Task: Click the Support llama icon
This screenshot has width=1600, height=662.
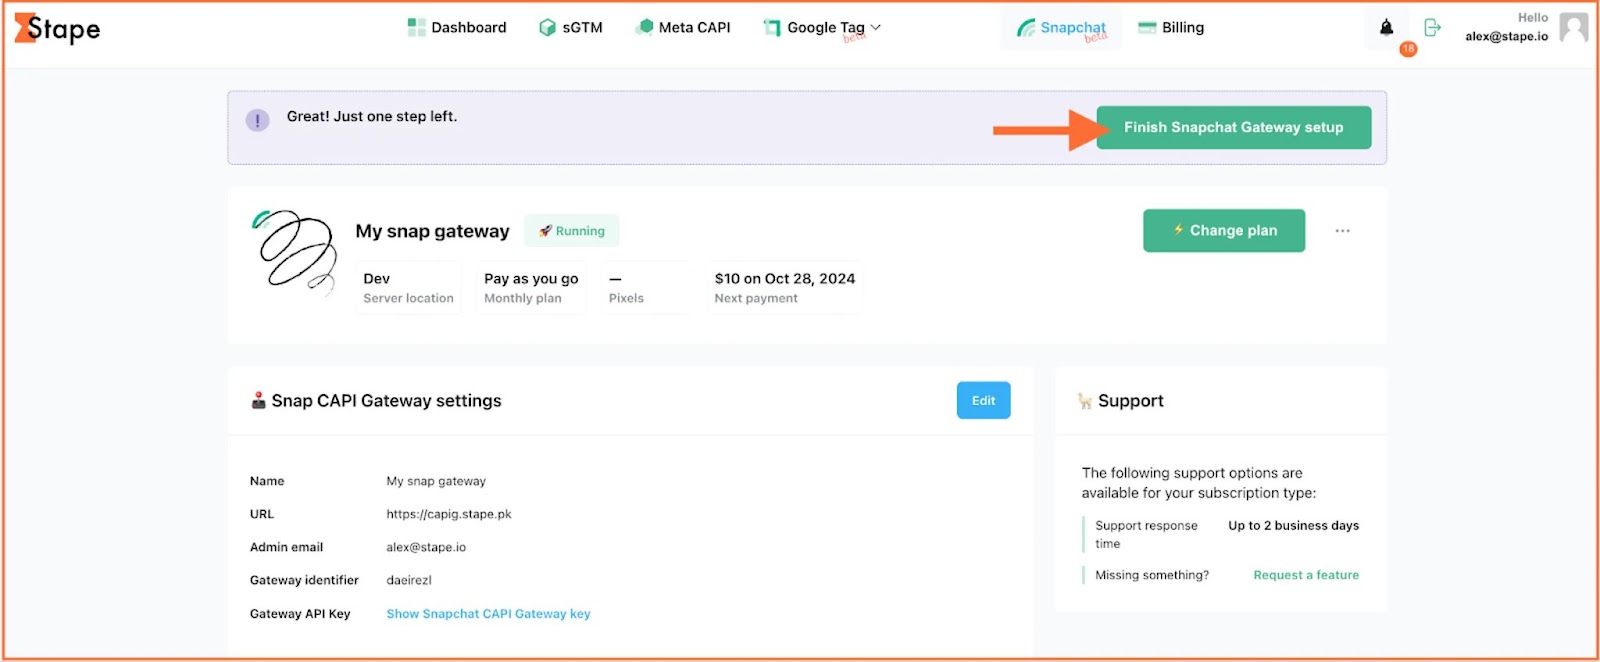Action: click(1085, 401)
